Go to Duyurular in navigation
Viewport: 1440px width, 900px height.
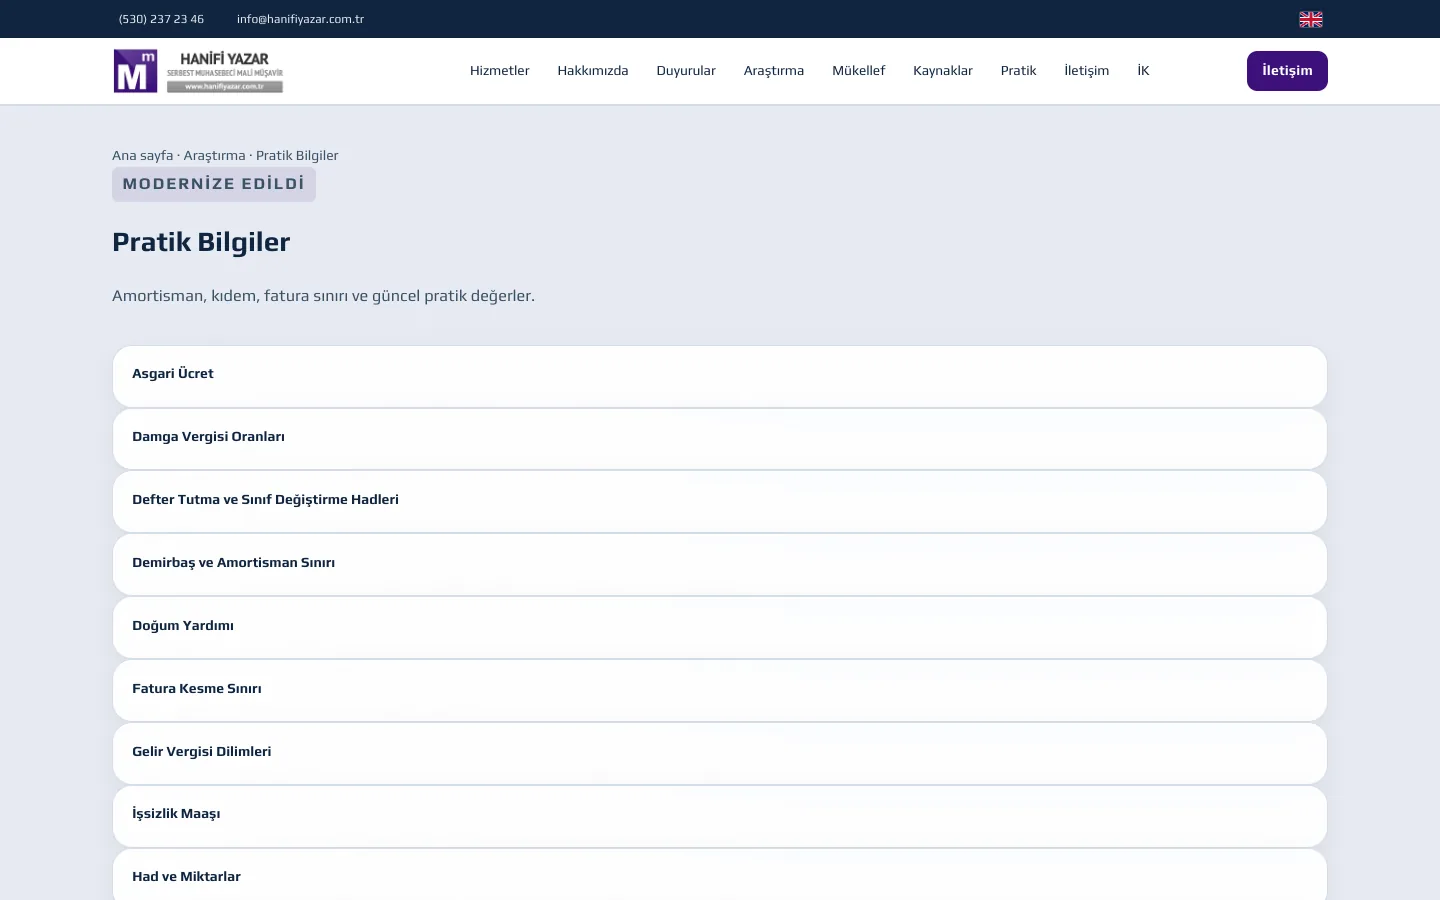click(686, 71)
